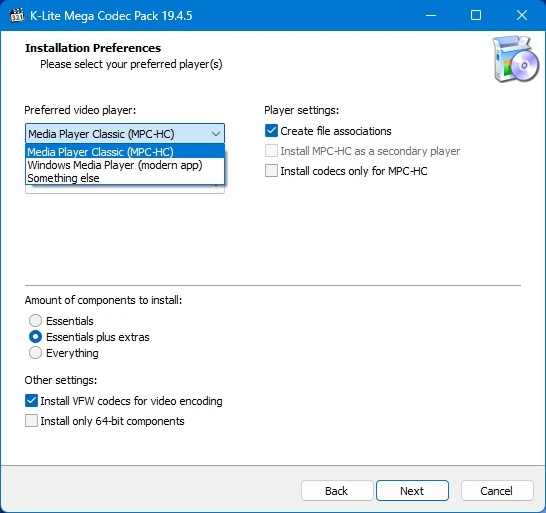
Task: Pick Windows Media Player (modern app) option
Action: [125, 165]
